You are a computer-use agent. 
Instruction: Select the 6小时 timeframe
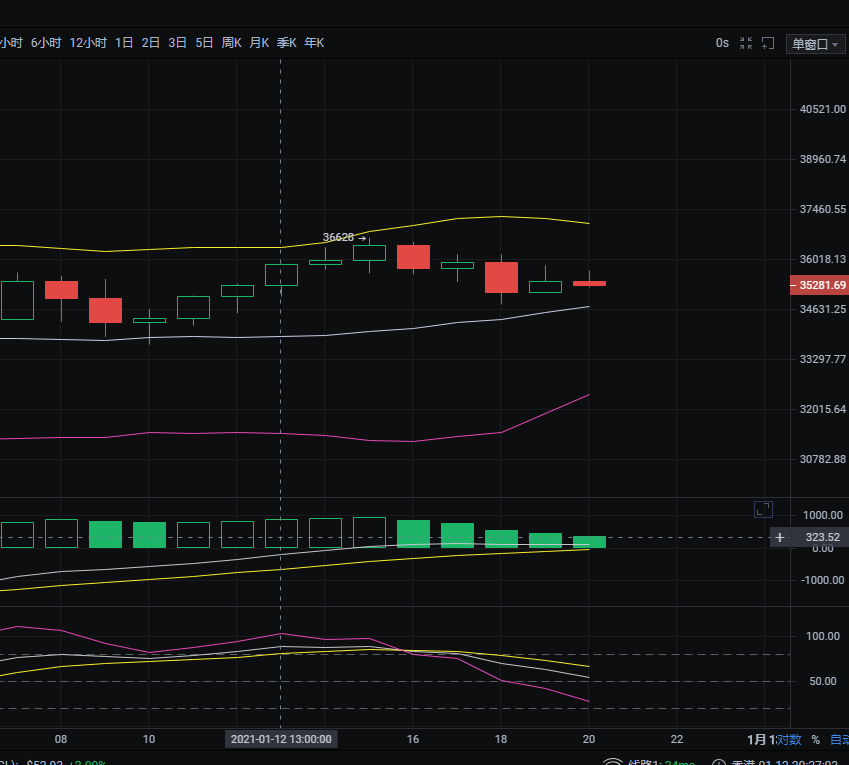point(46,43)
